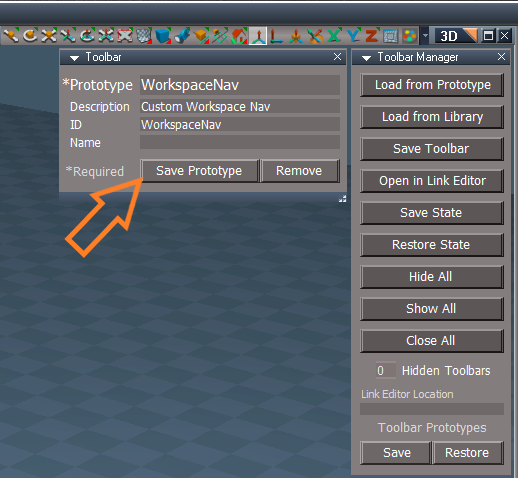Click the Description text field
518x478 pixels.
click(x=240, y=107)
